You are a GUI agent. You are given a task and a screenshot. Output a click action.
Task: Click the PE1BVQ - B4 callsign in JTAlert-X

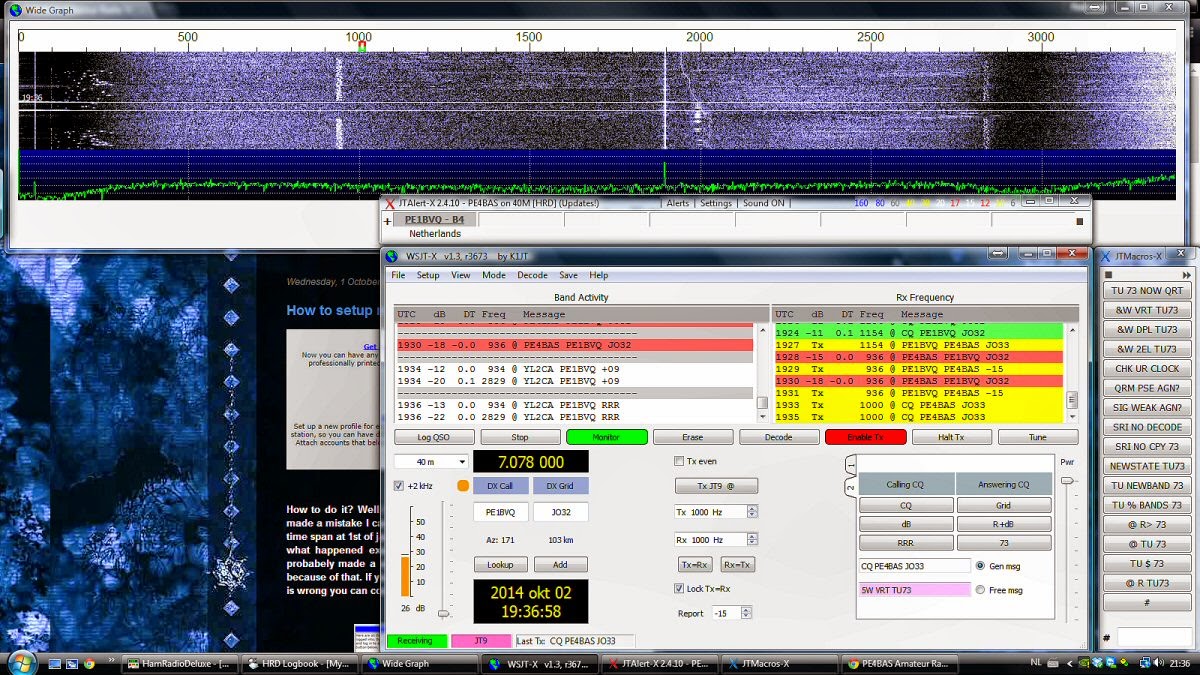click(434, 220)
